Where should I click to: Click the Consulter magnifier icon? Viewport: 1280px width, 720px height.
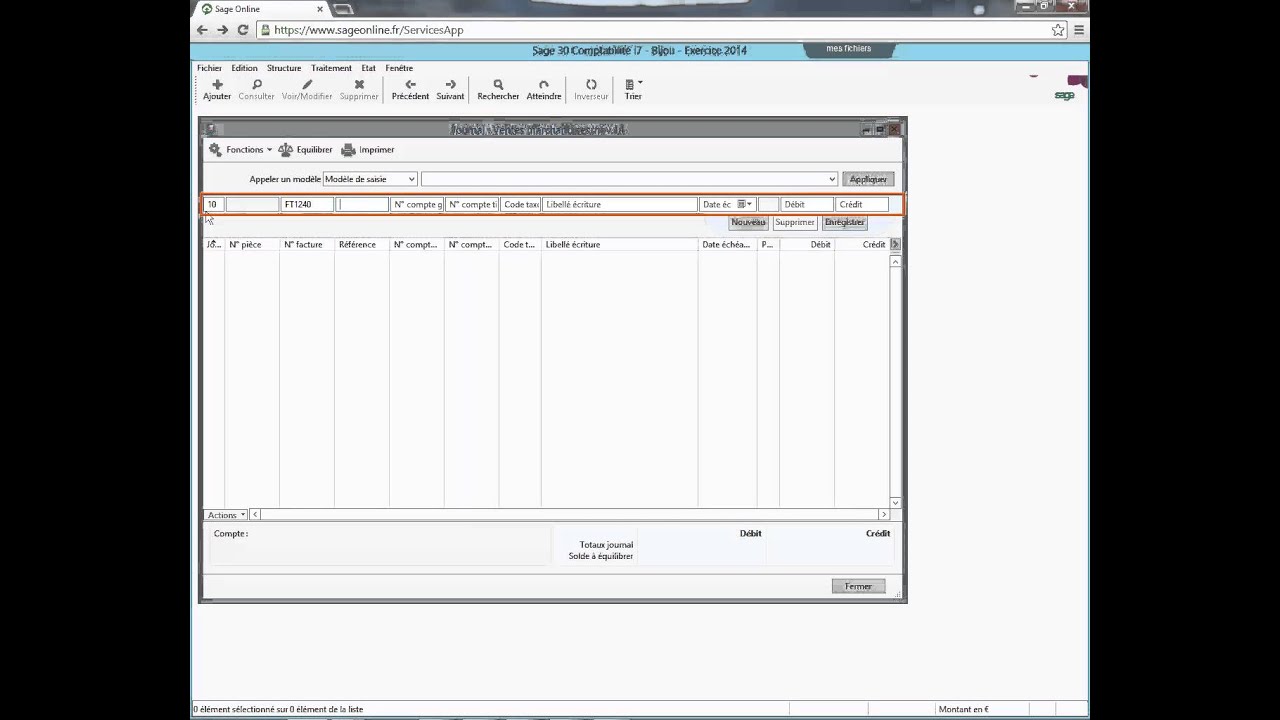pos(257,85)
